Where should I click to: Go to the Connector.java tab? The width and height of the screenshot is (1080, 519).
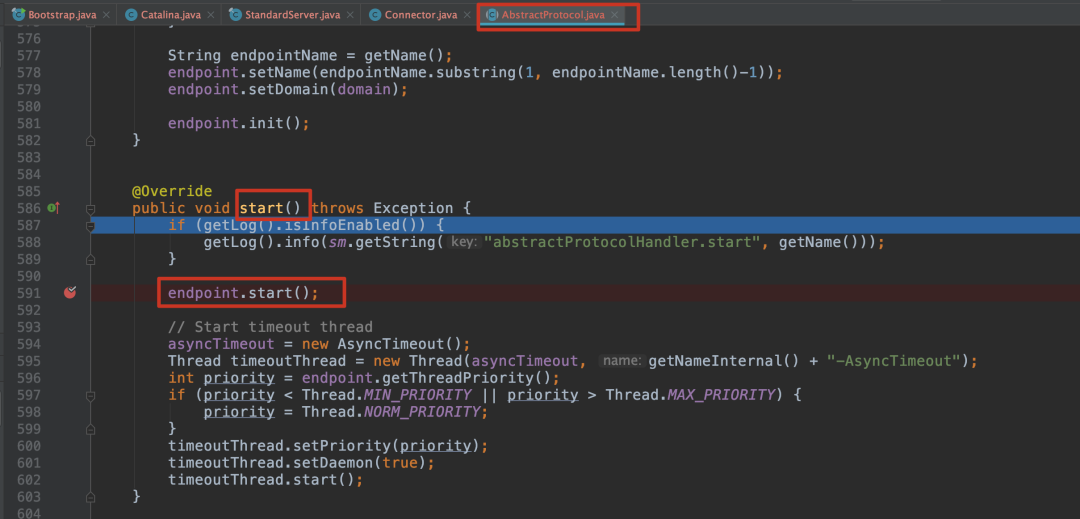coord(421,14)
